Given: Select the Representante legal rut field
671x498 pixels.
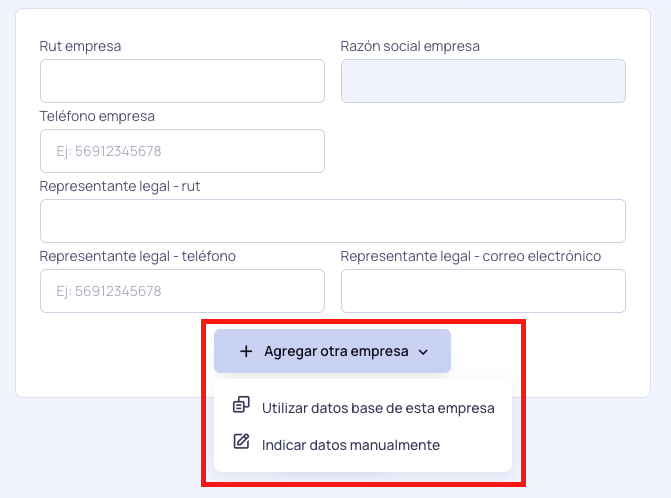Looking at the screenshot, I should pos(333,221).
